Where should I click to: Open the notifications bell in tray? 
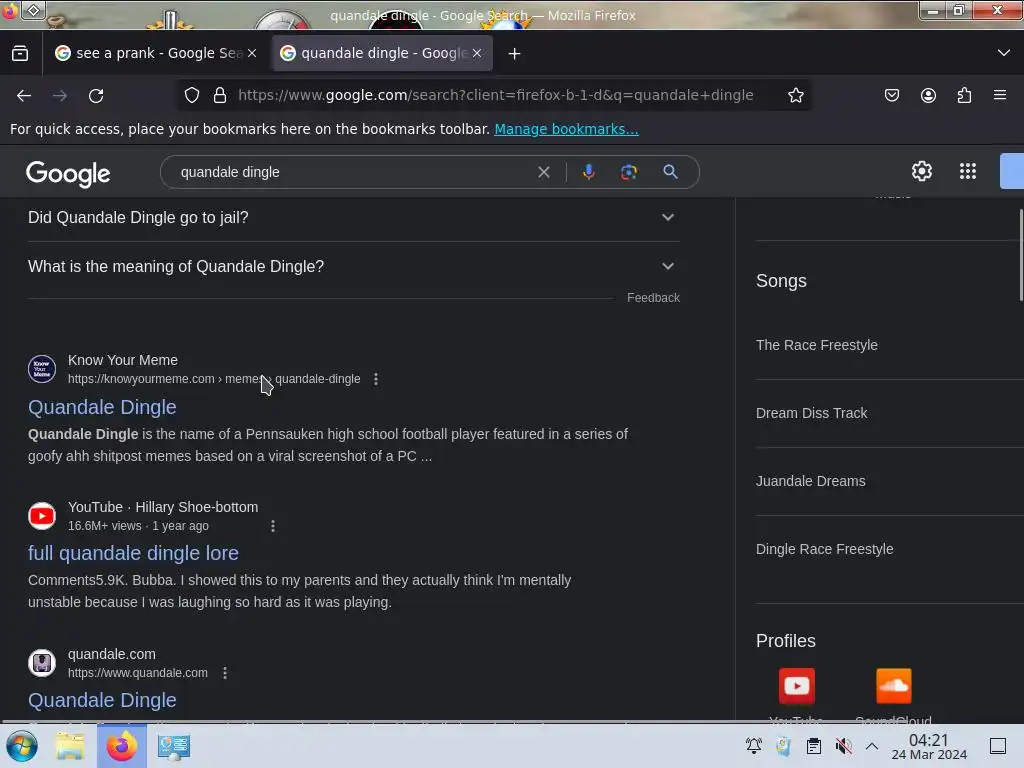pos(754,746)
